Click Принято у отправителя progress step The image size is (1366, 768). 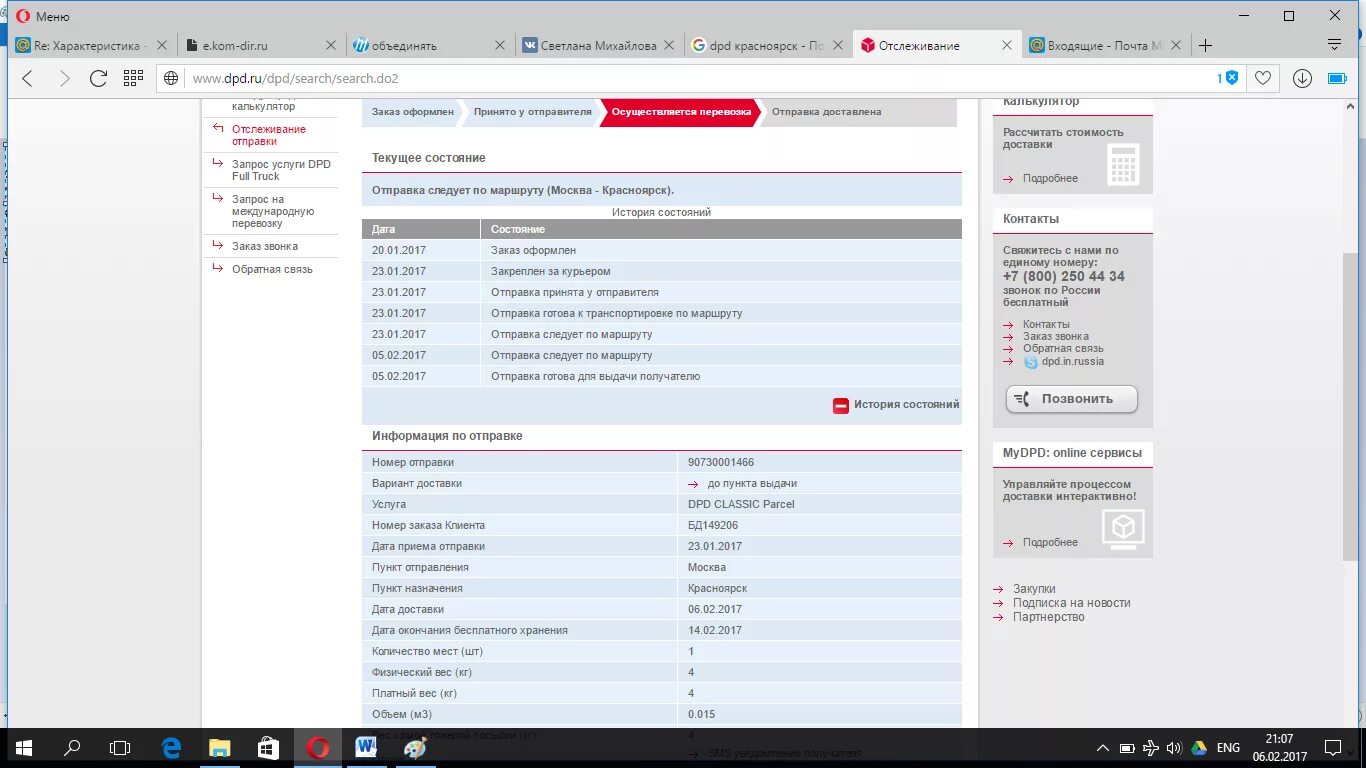533,112
